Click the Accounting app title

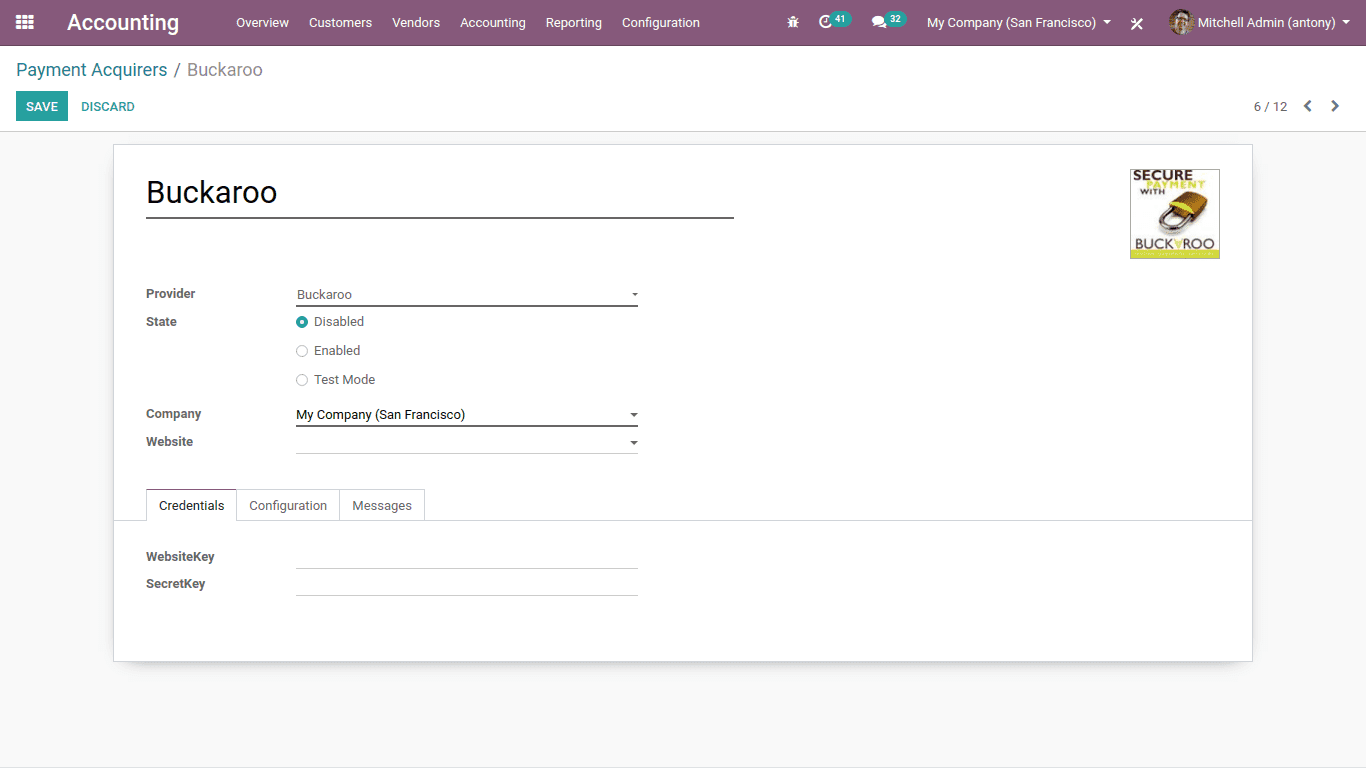pyautogui.click(x=123, y=22)
